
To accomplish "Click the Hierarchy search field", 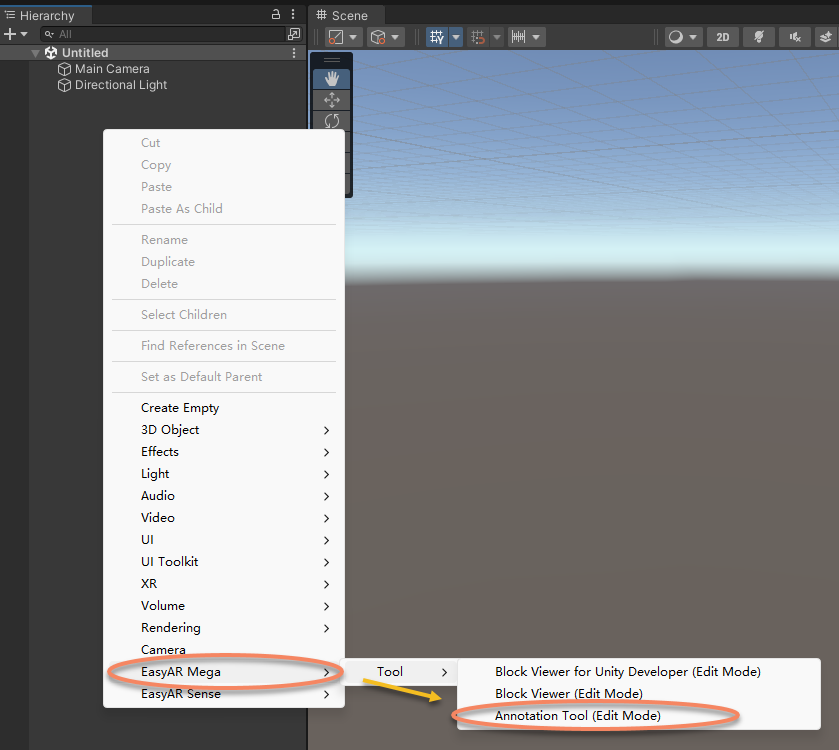I will [x=165, y=34].
